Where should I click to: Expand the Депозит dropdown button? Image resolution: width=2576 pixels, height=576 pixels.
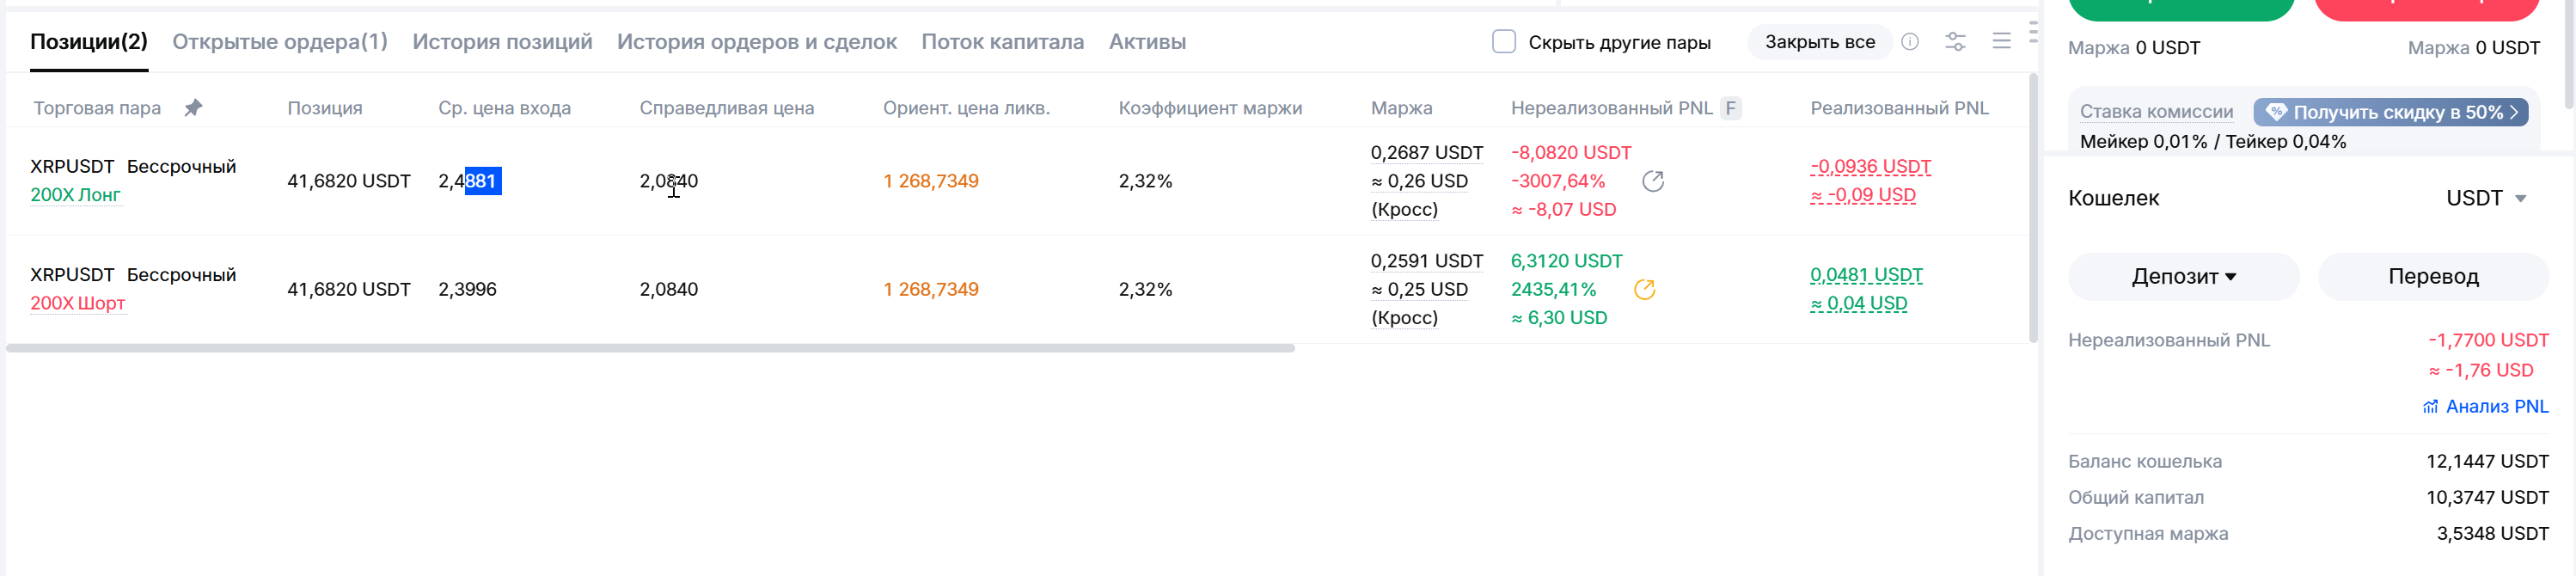point(2183,276)
